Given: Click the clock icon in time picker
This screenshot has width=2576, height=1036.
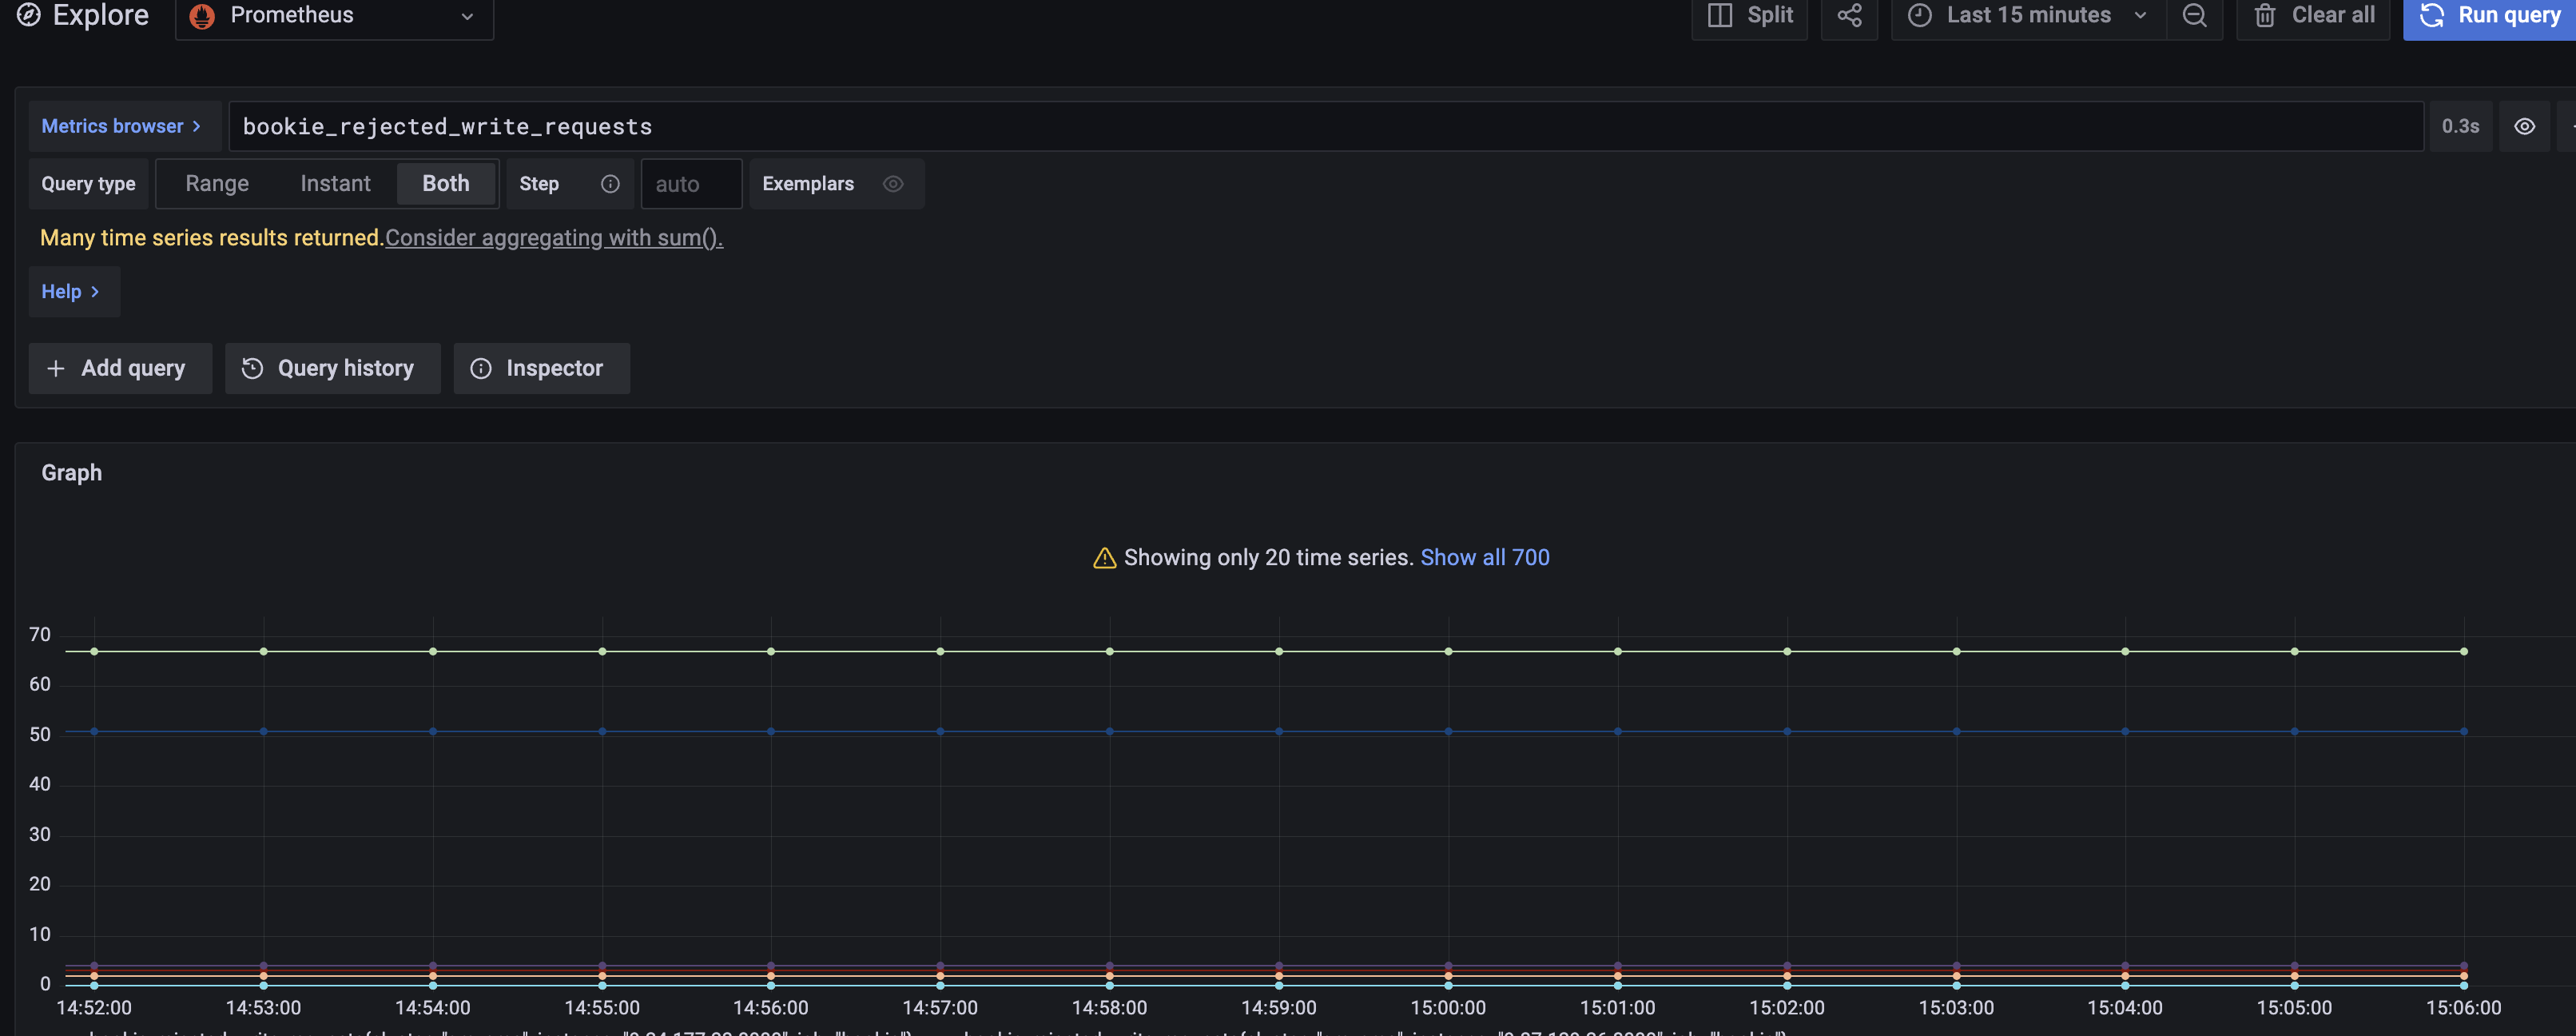Looking at the screenshot, I should coord(1919,15).
